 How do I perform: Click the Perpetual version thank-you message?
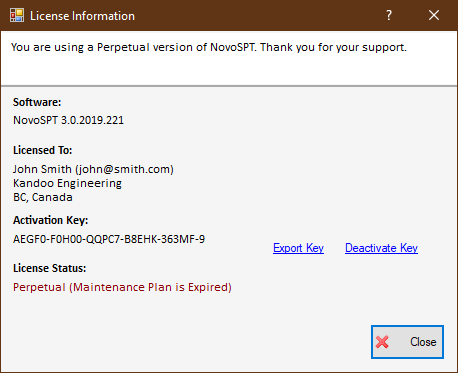tap(209, 47)
